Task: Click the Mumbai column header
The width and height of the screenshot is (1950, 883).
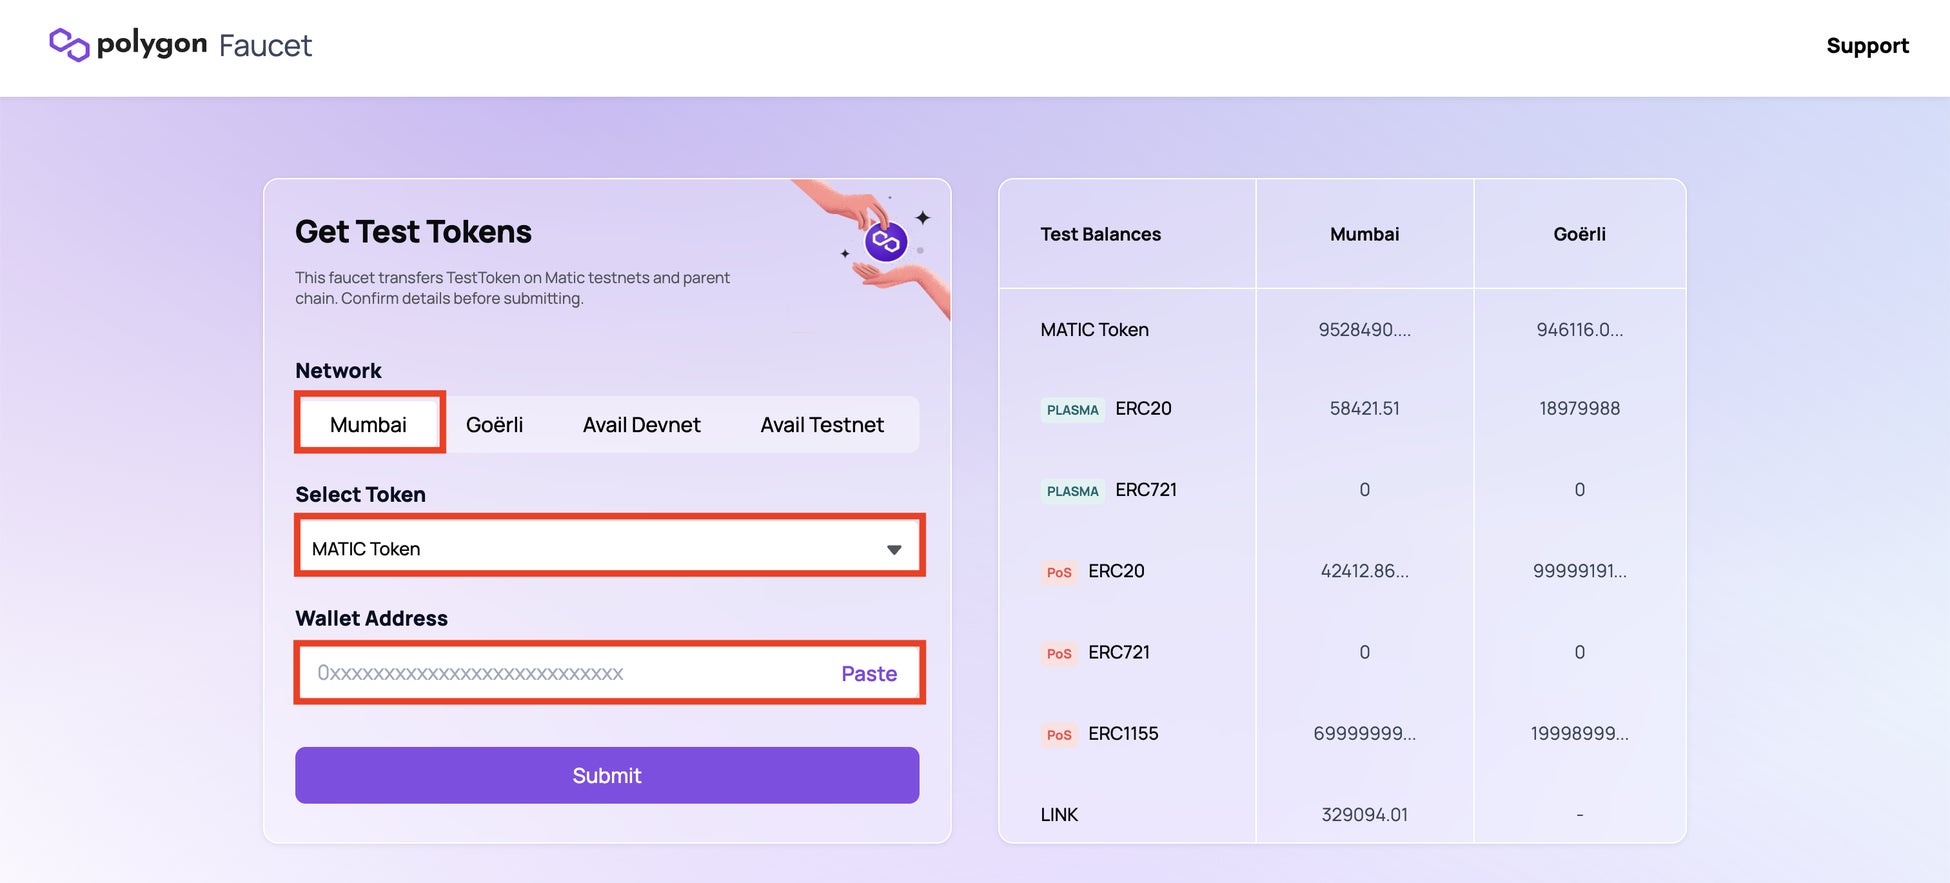Action: (x=1364, y=234)
